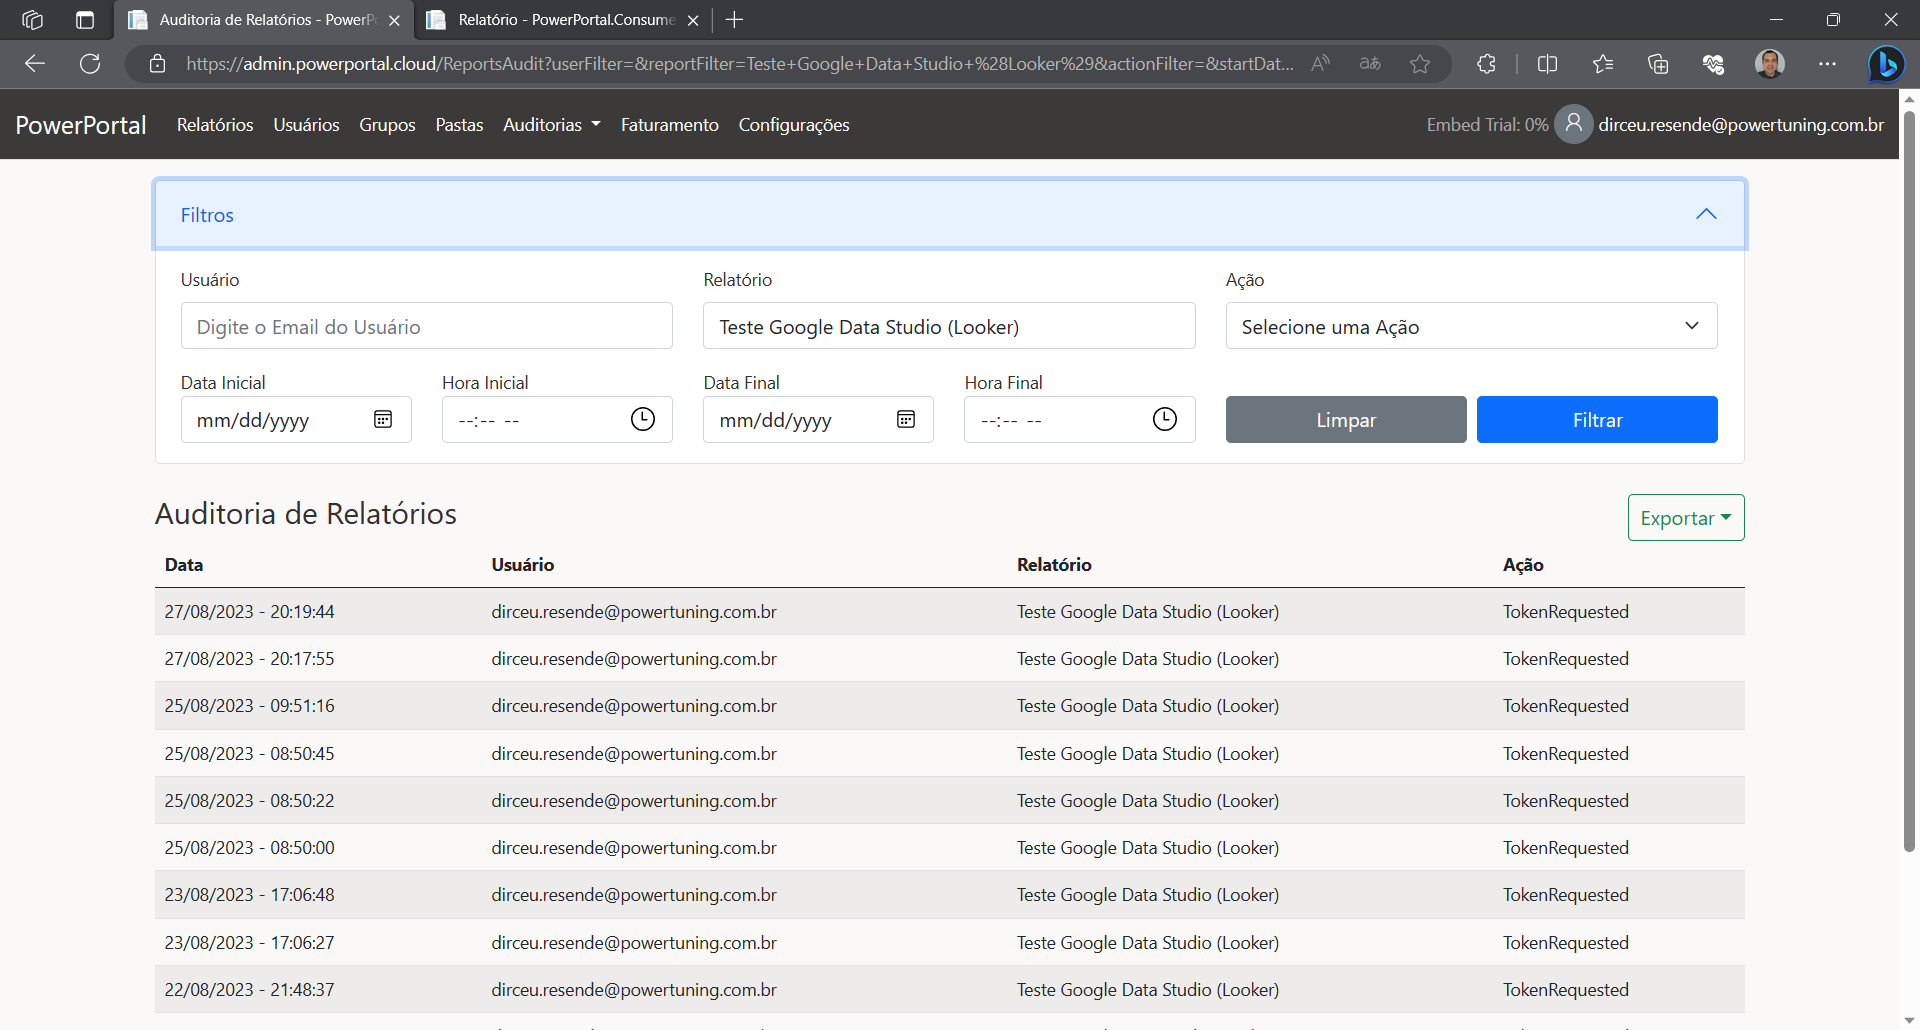Collapse the Filtros panel

click(1706, 214)
